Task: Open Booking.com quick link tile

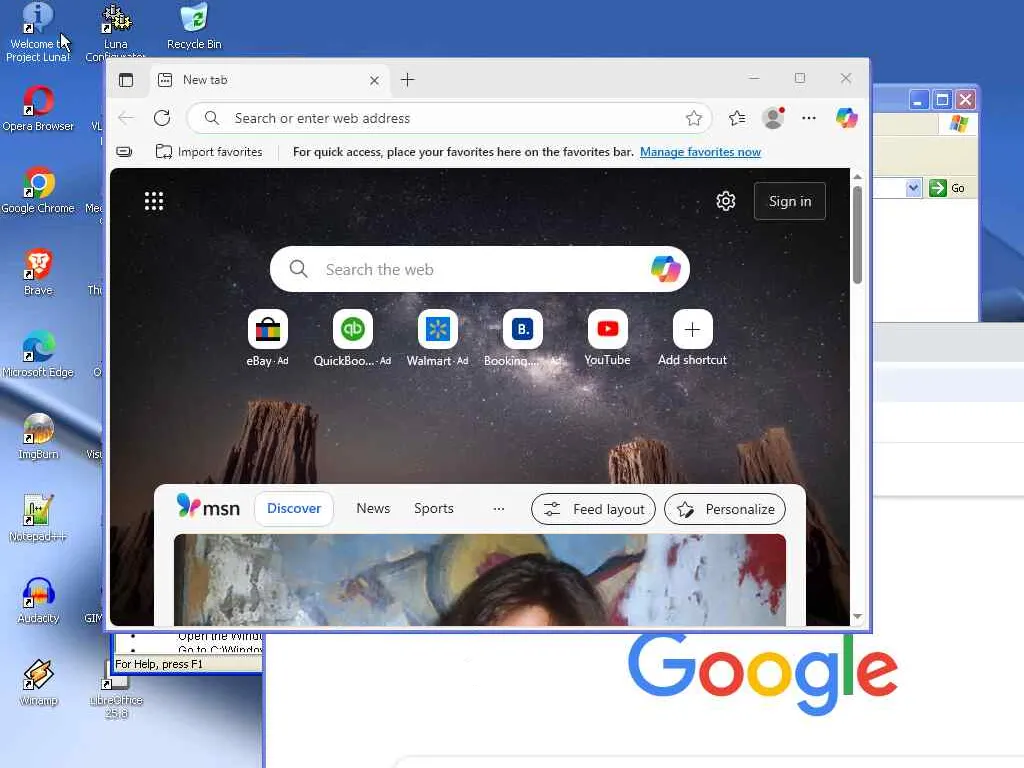Action: [x=522, y=338]
